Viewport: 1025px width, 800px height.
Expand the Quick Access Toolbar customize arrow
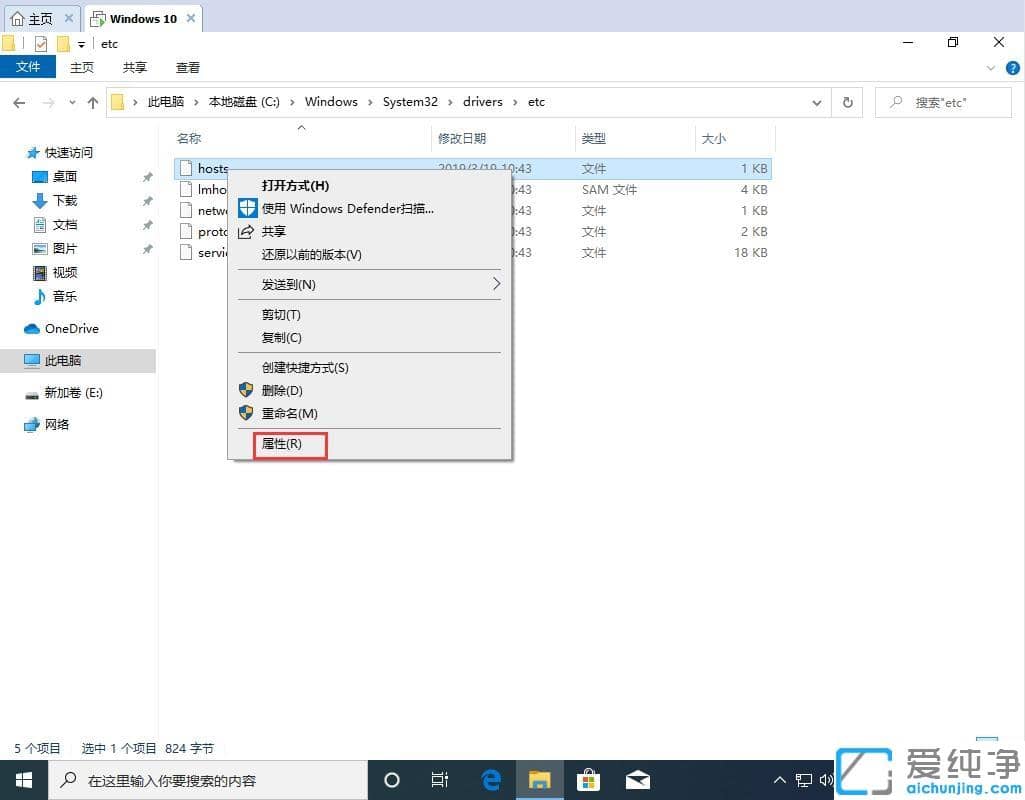80,43
